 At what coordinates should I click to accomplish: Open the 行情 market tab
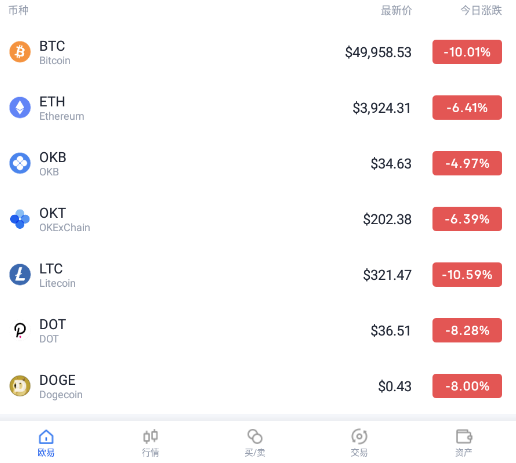(x=150, y=443)
